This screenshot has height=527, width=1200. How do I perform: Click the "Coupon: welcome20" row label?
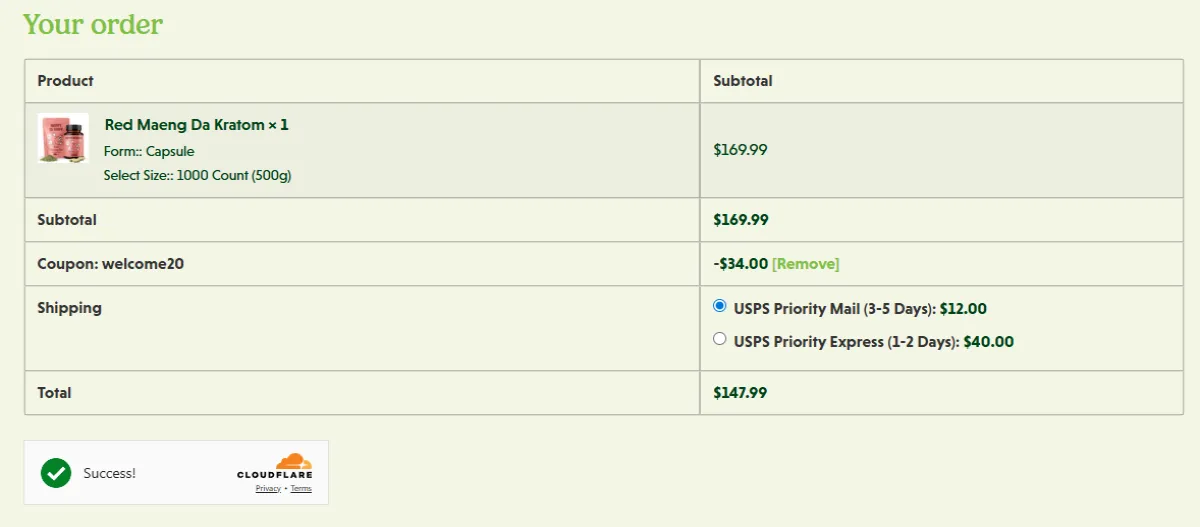click(111, 264)
